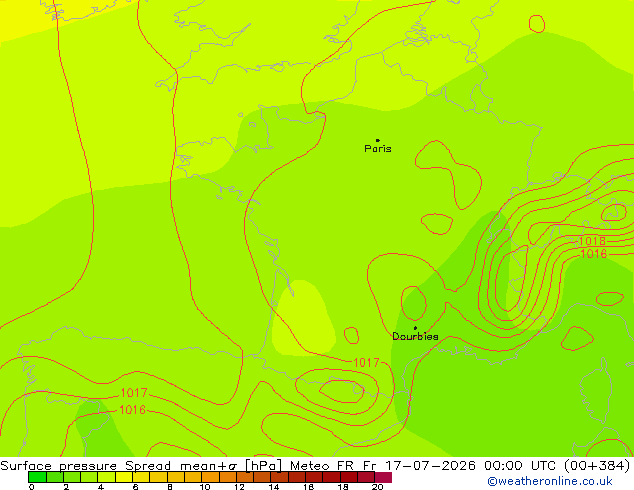Pick the crimson swatch past legend value 20
The height and width of the screenshot is (490, 634).
coord(383,477)
